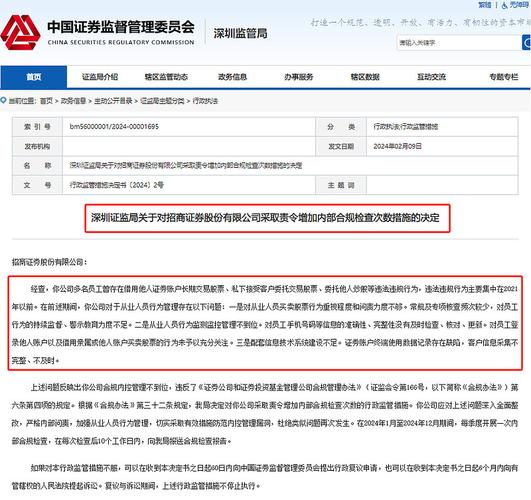
Task: Click the 索引号 label cell
Action: pos(37,127)
